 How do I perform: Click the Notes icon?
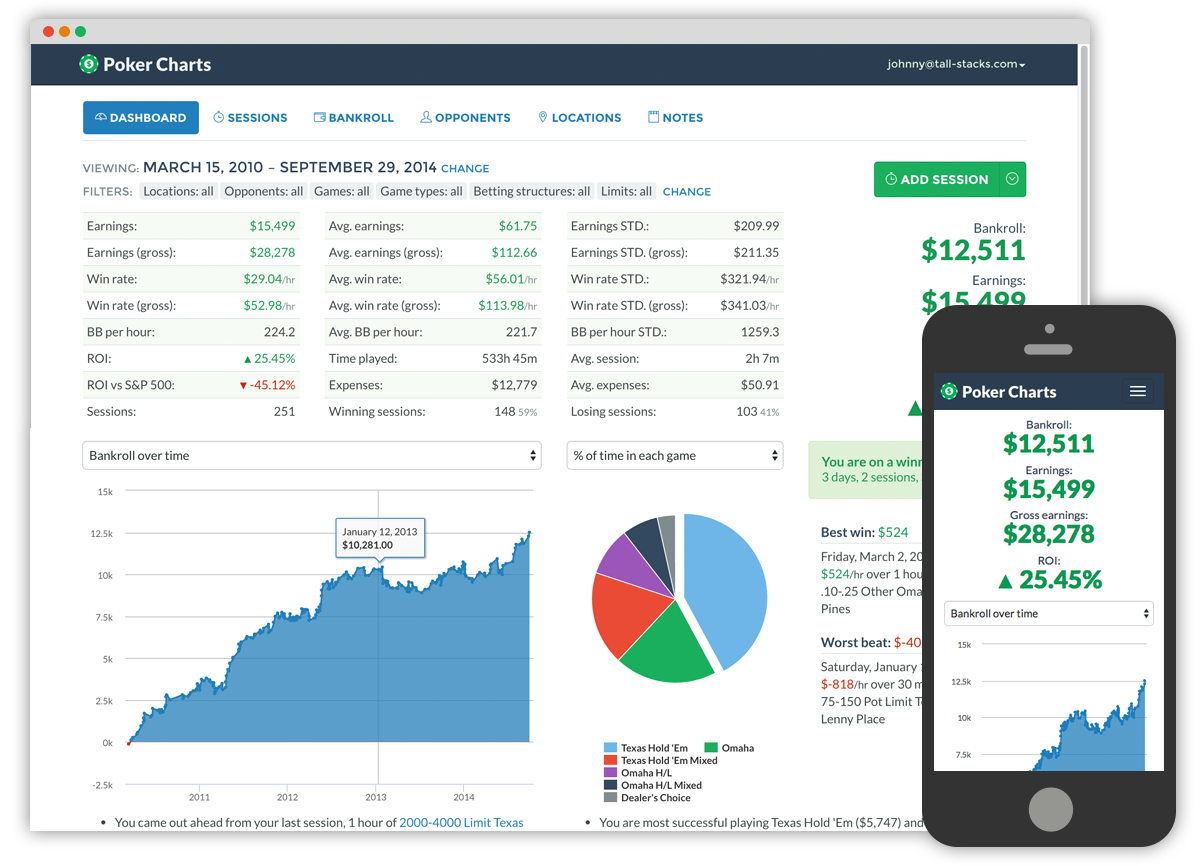[x=652, y=117]
